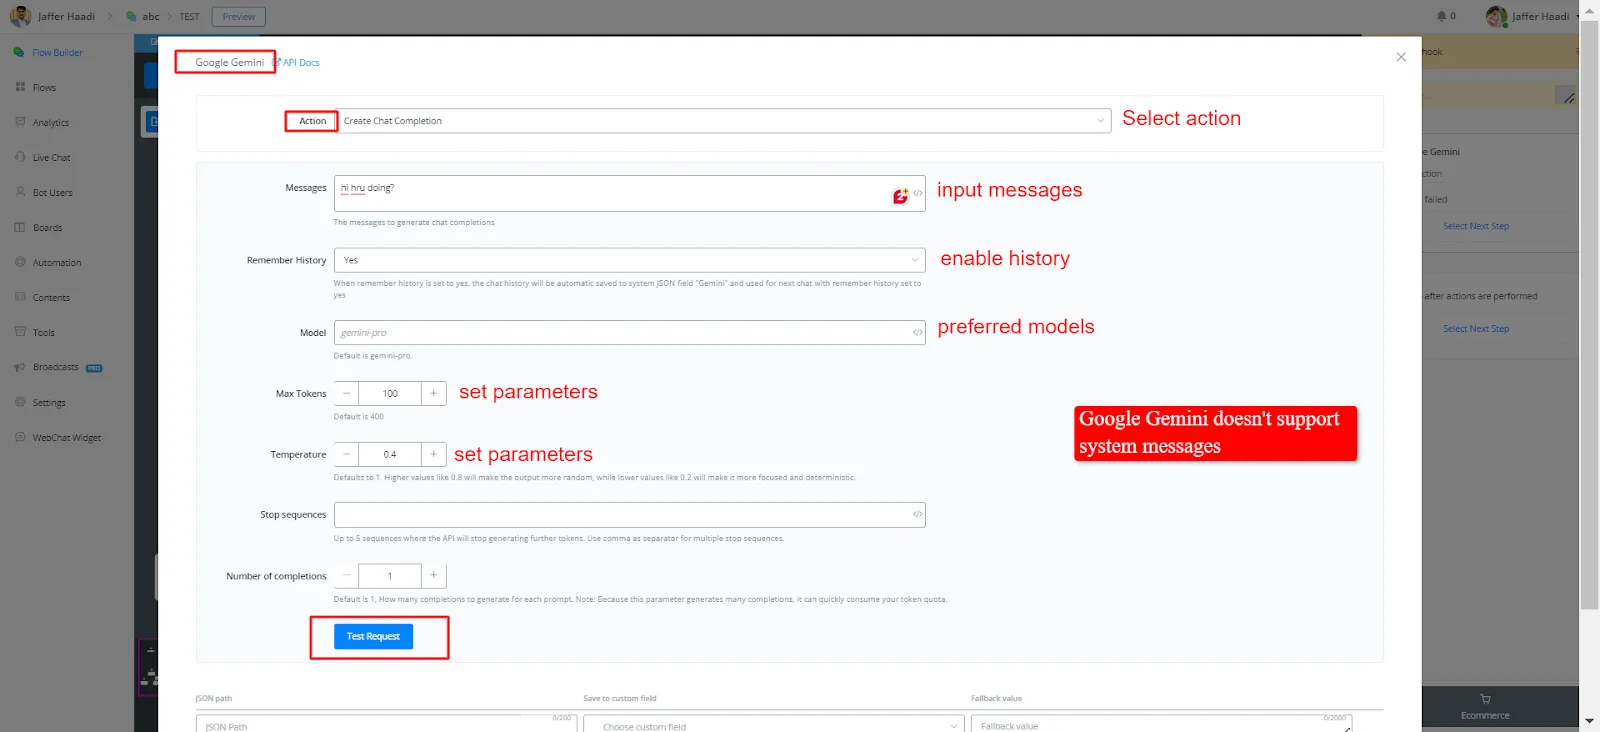Click the Test Request button
Screen dimensions: 1600x732
click(x=373, y=636)
